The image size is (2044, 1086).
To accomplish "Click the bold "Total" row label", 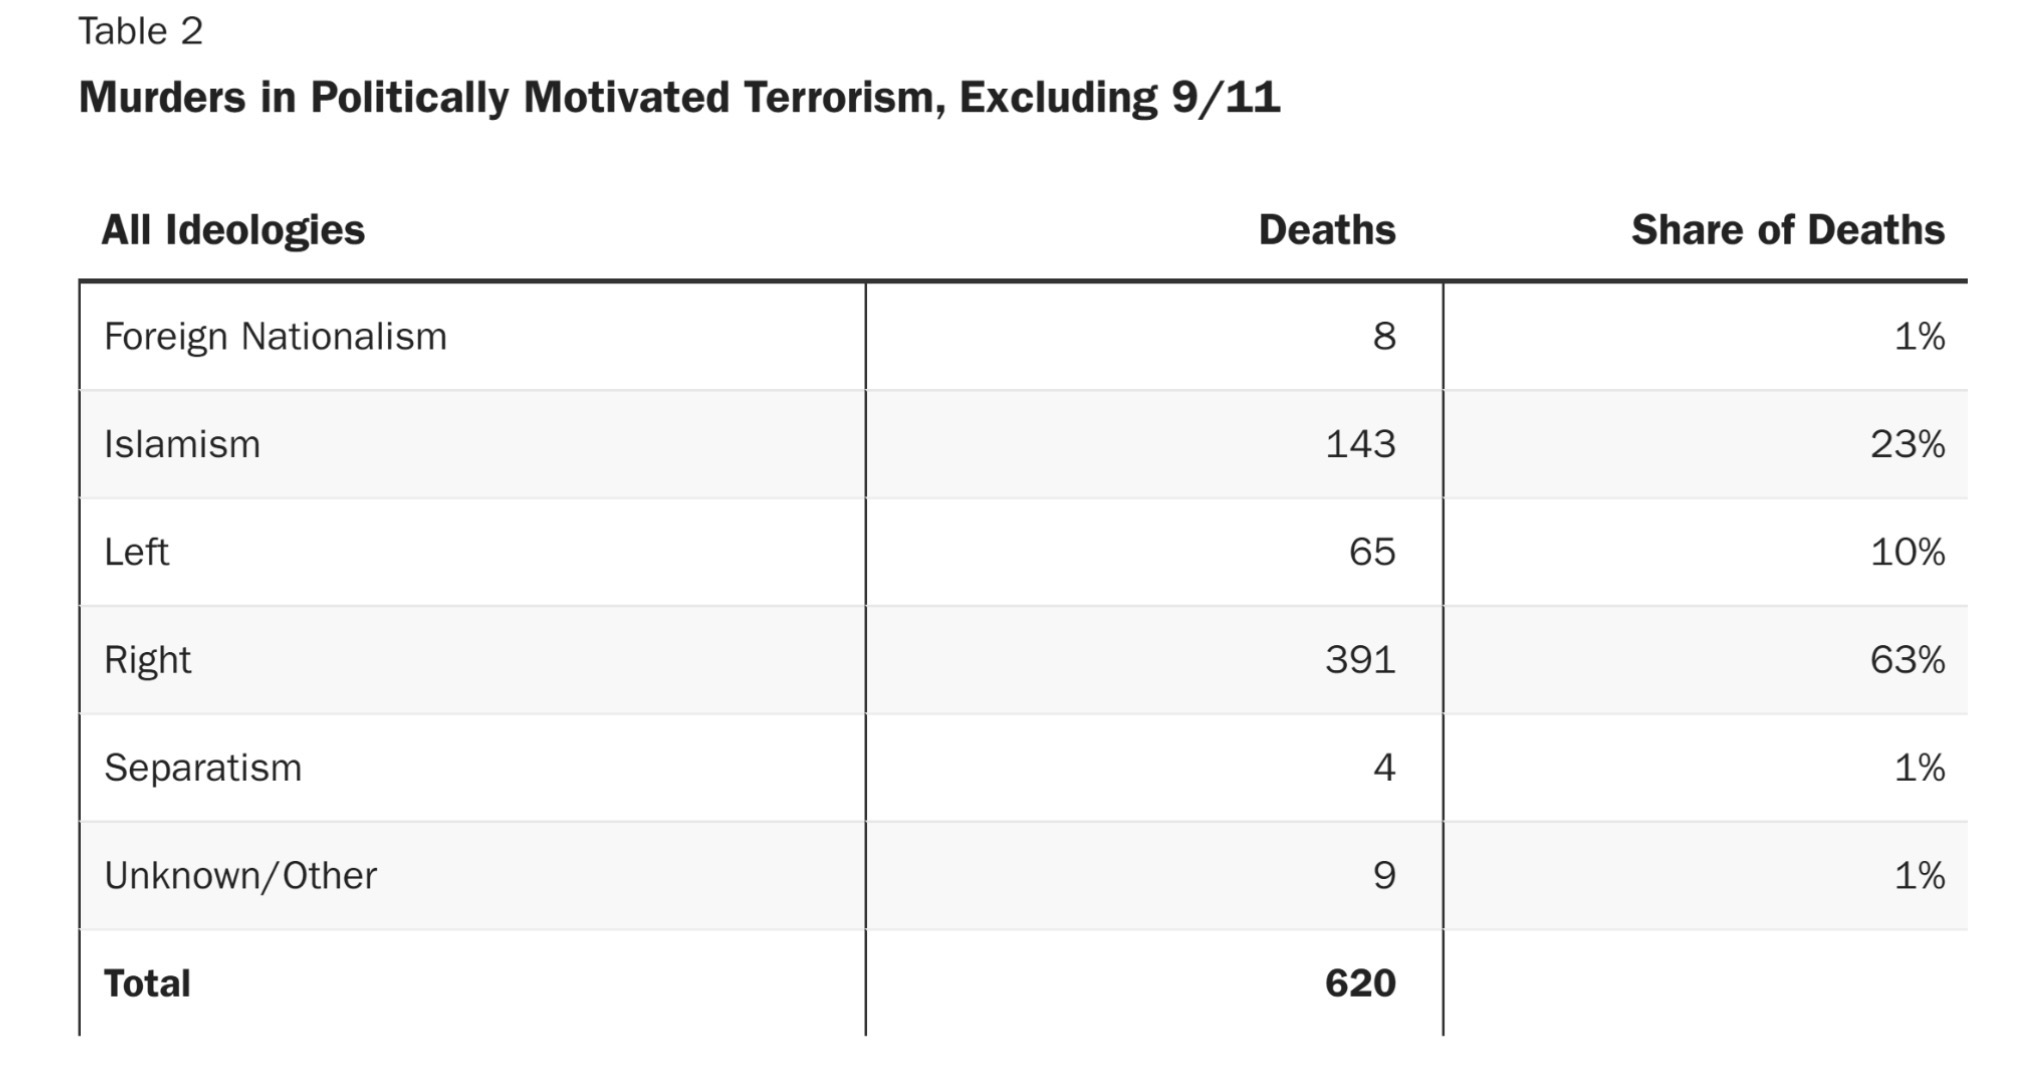I will [x=147, y=984].
